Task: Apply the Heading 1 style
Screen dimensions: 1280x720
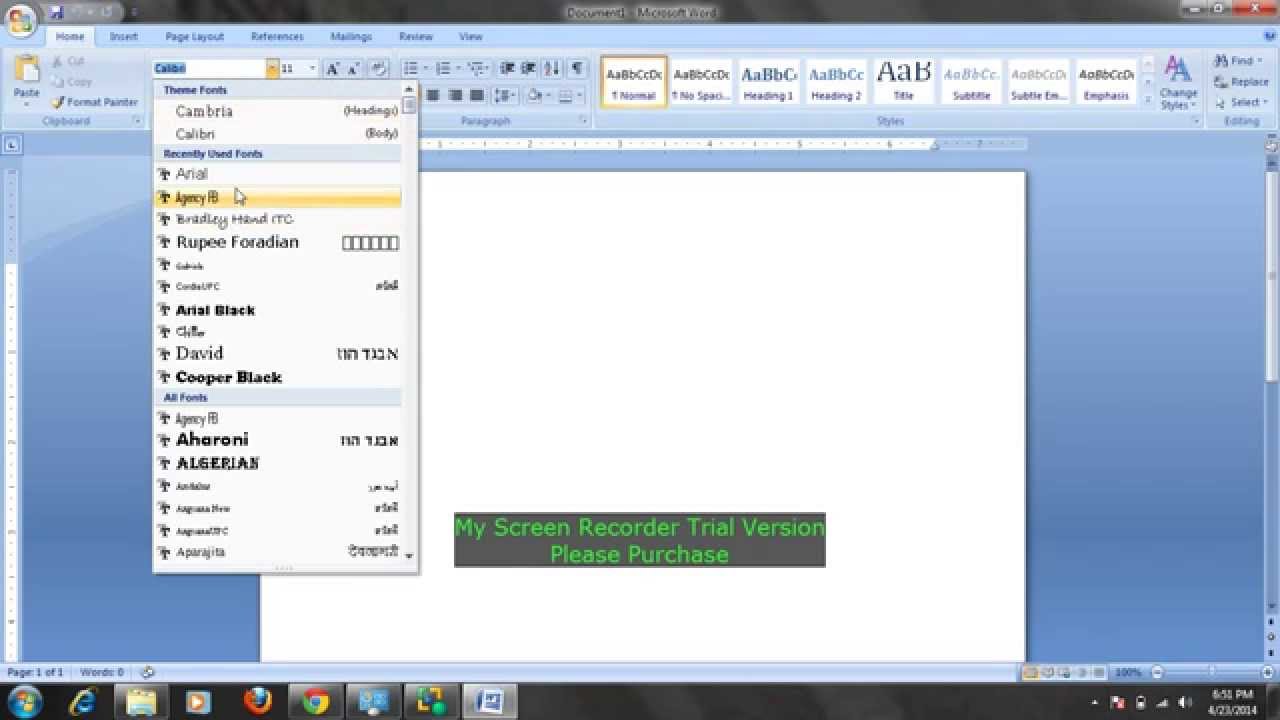Action: pyautogui.click(x=768, y=82)
